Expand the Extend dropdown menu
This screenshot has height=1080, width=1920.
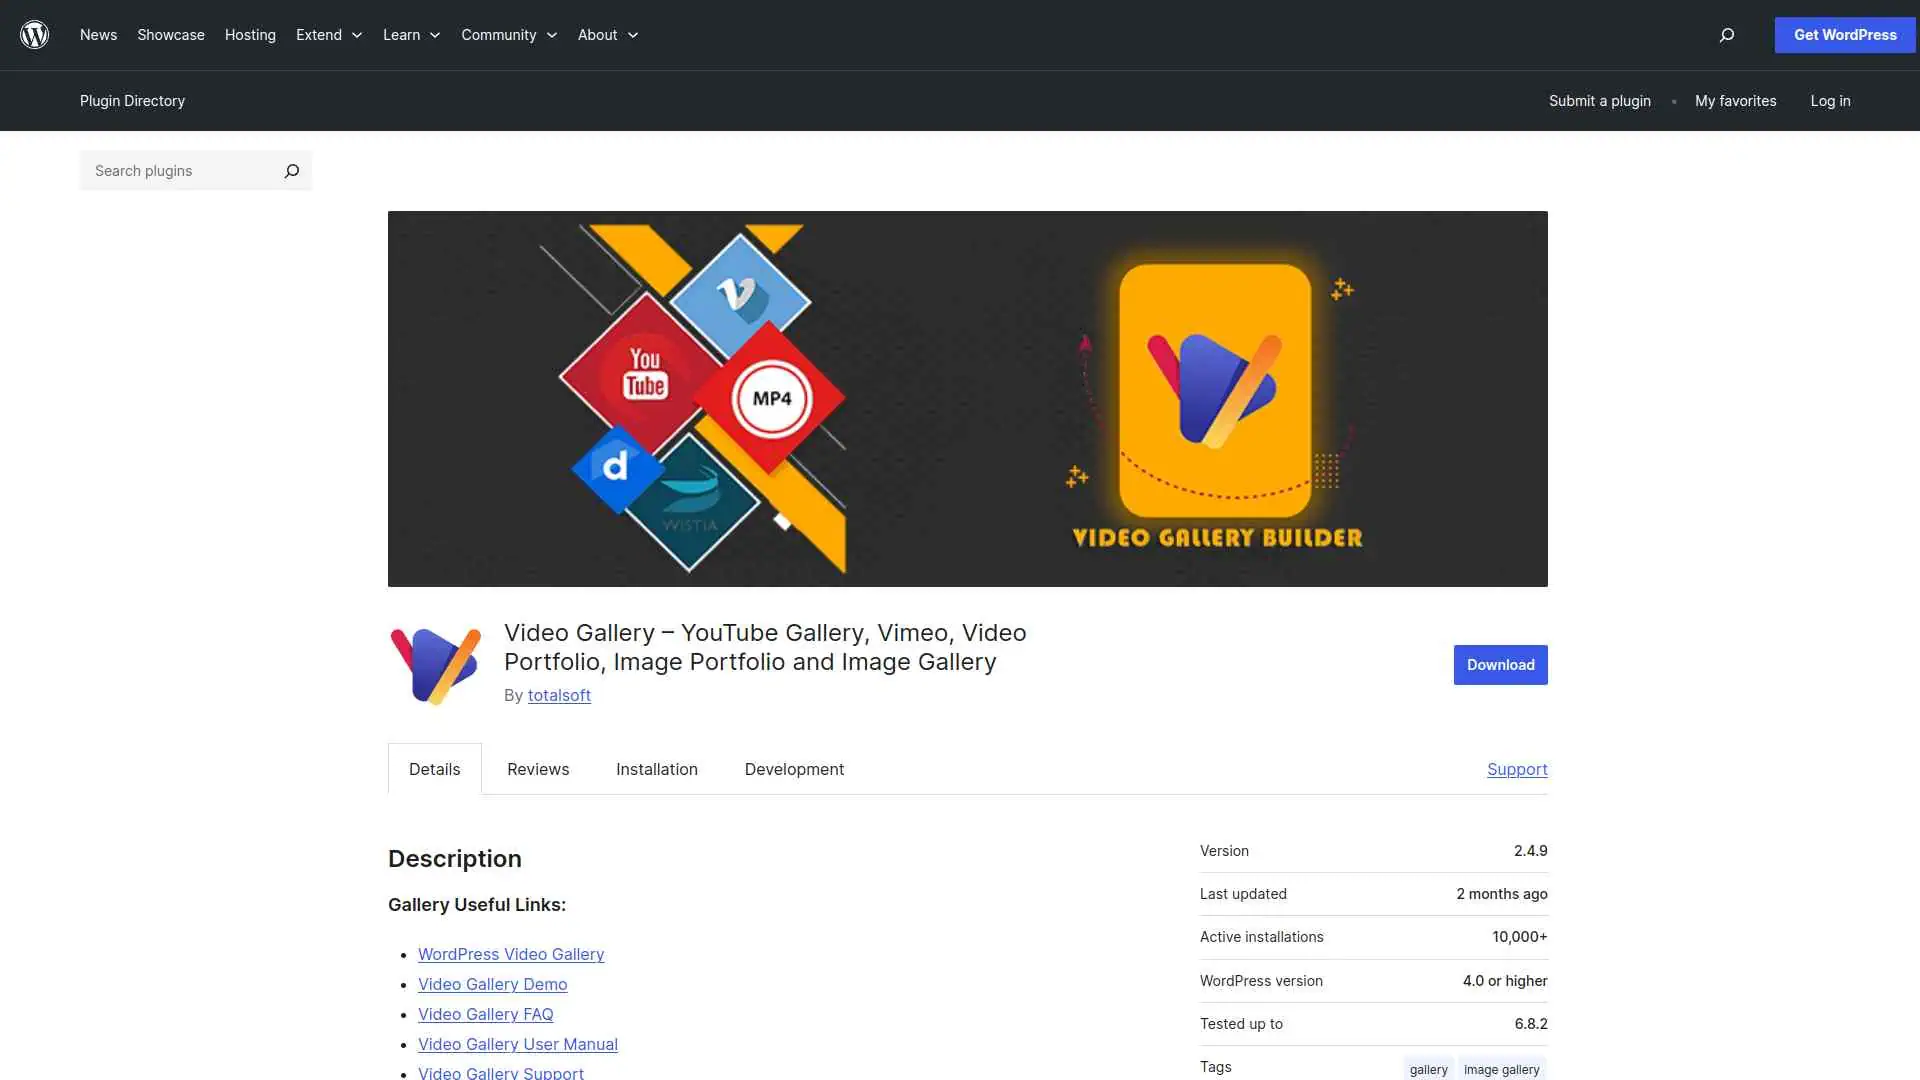(329, 35)
